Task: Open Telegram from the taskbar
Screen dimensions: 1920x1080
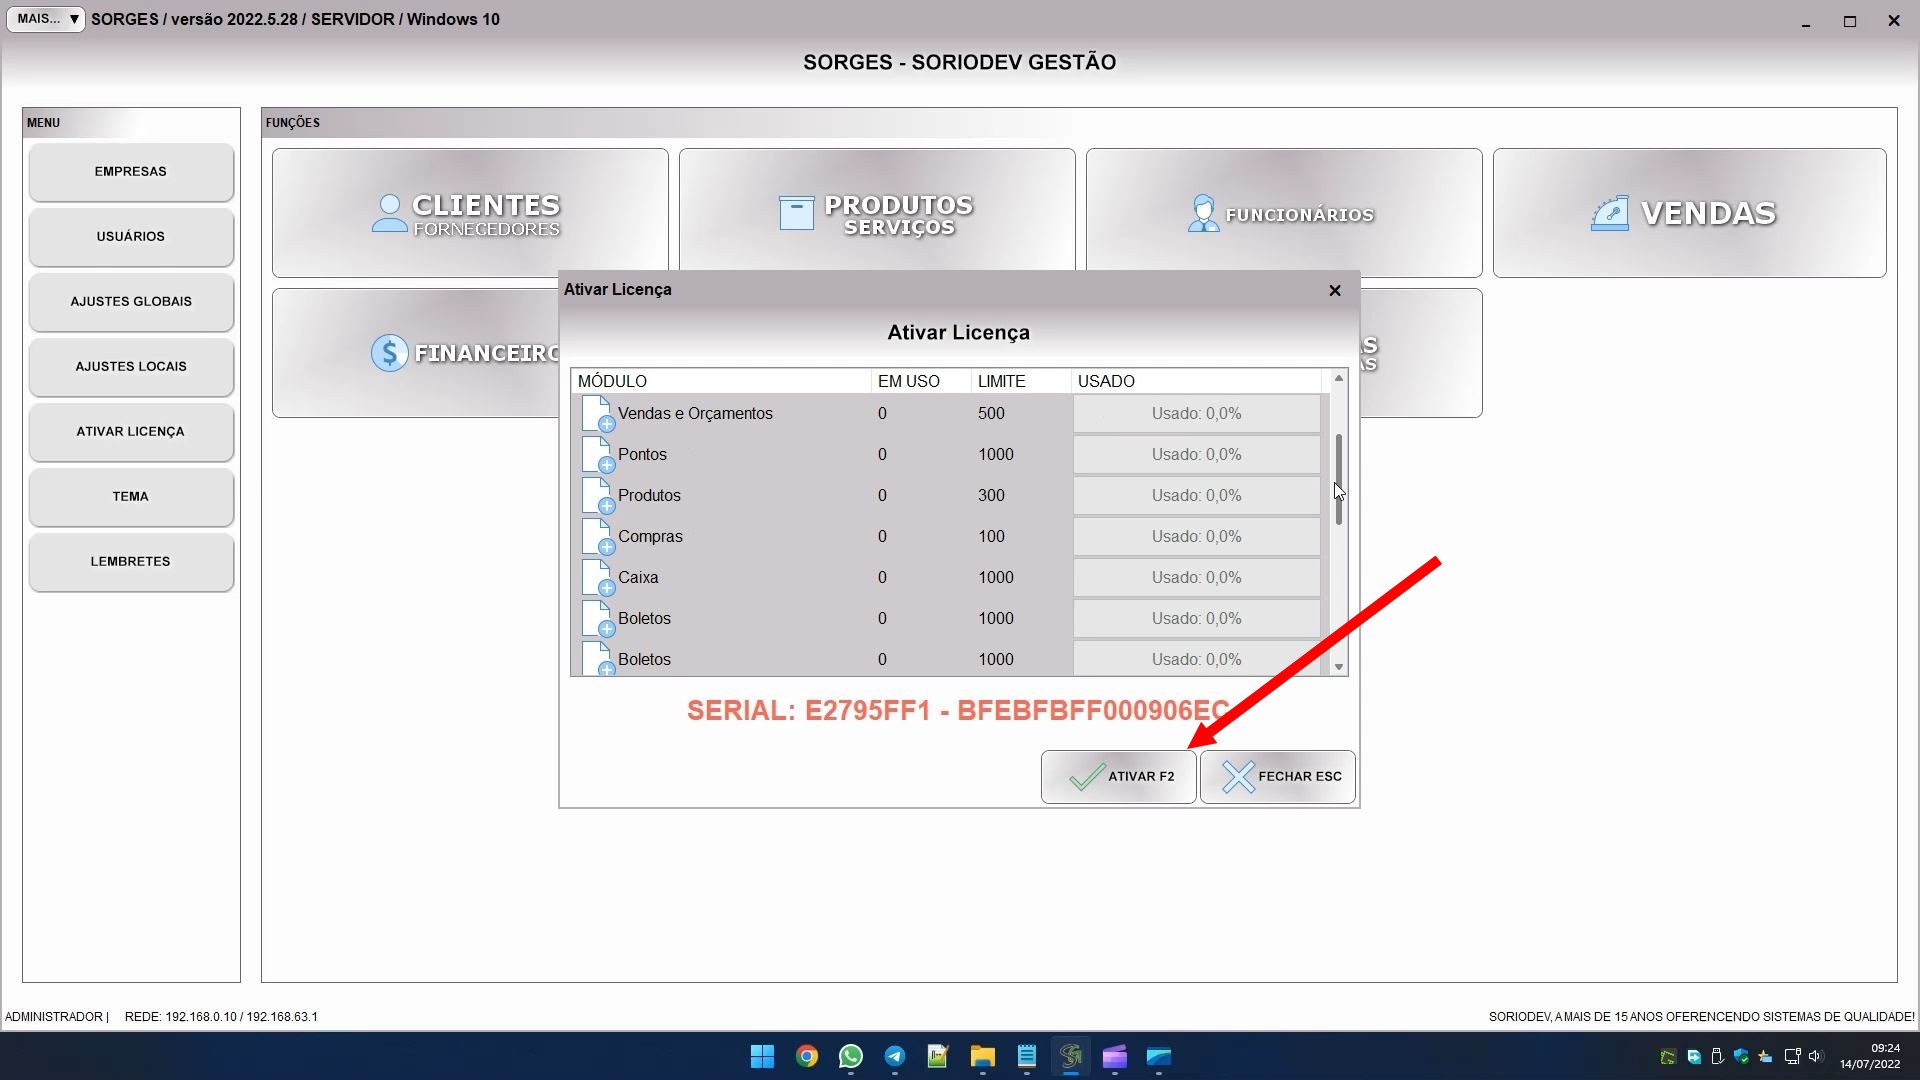Action: [x=895, y=1056]
